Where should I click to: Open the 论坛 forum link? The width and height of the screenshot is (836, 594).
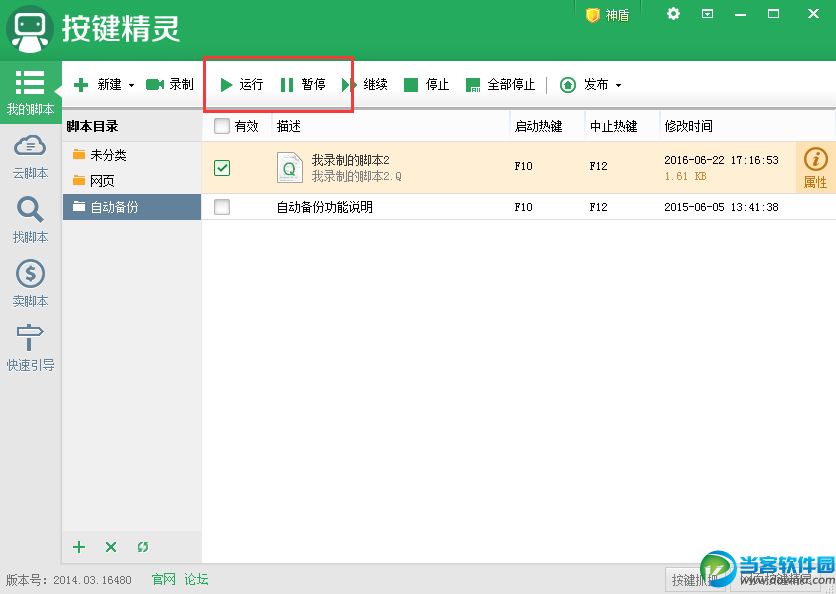click(x=196, y=579)
